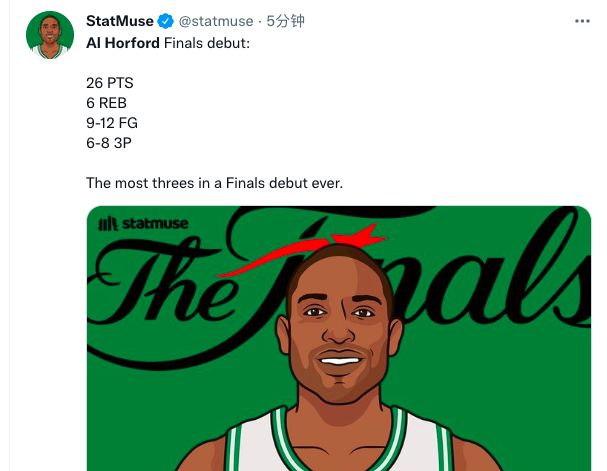Click the blue verified badge icon
The image size is (607, 471).
[x=166, y=21]
